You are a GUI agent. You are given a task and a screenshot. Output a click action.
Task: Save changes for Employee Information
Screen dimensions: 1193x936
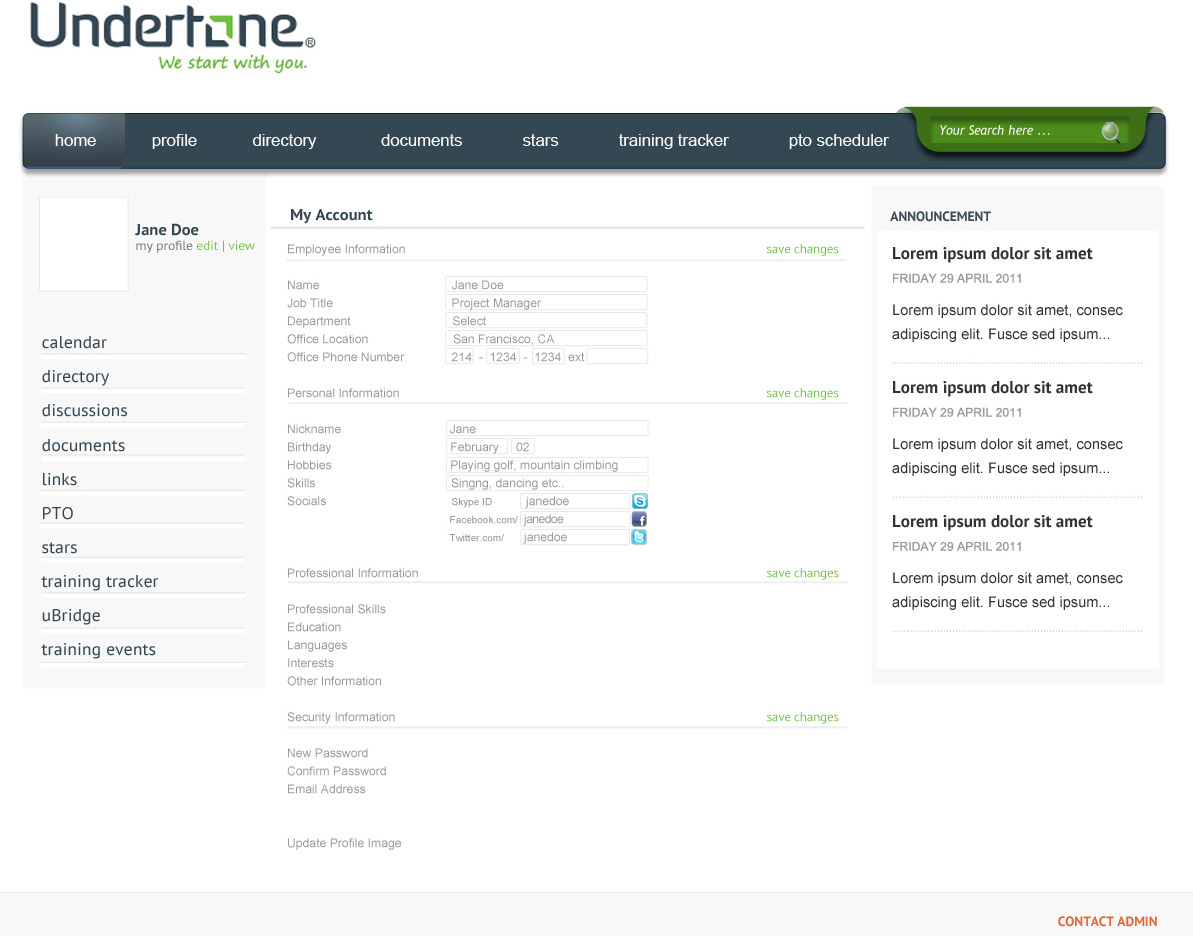(x=802, y=249)
